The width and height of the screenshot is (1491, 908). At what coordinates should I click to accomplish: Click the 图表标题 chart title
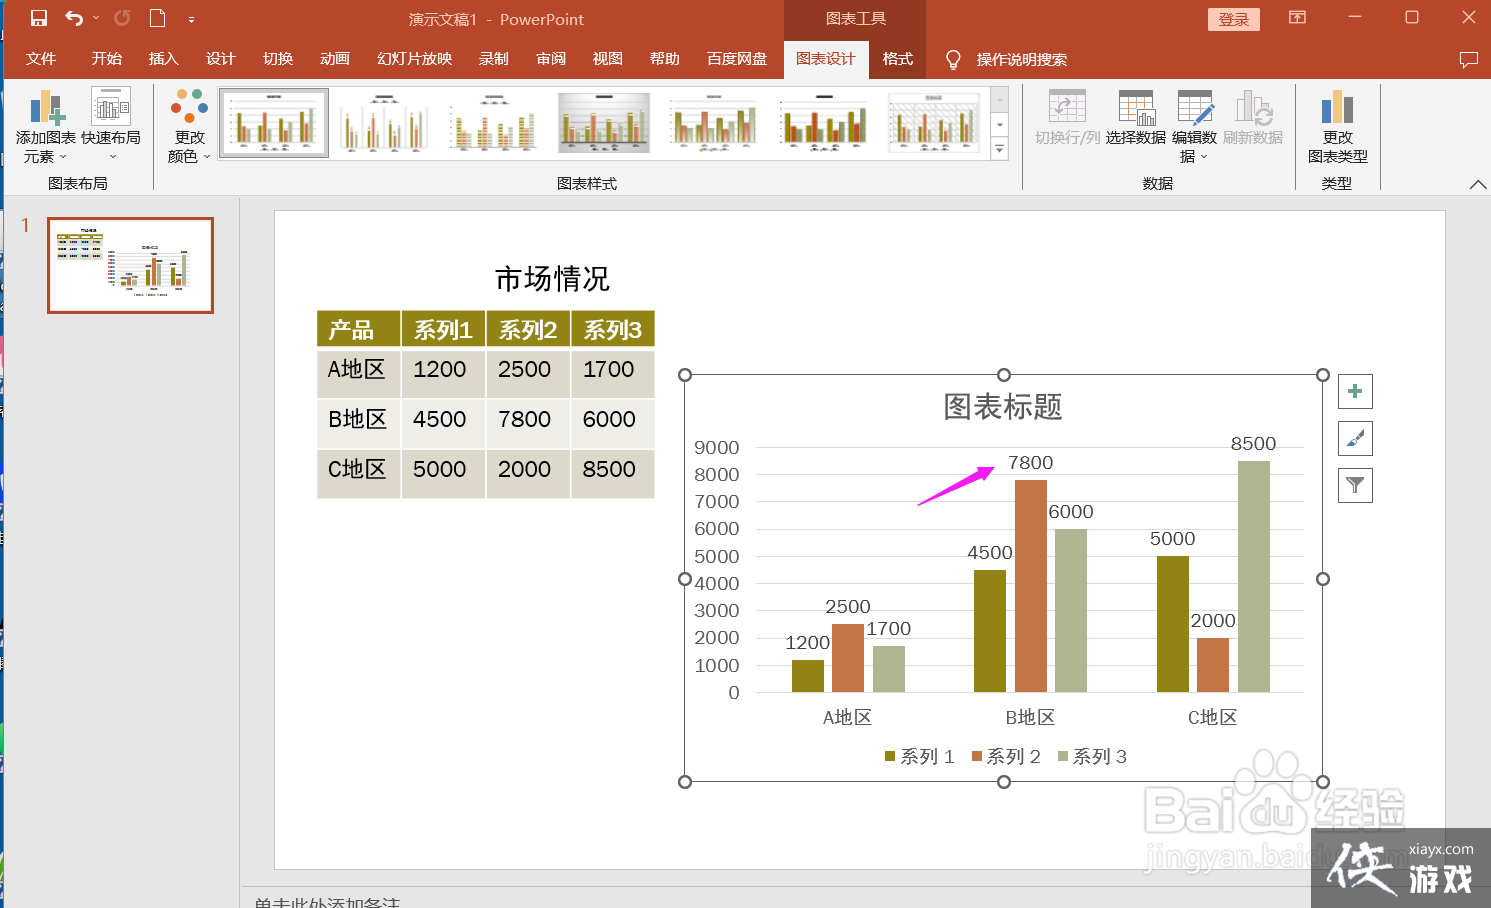[x=1003, y=407]
